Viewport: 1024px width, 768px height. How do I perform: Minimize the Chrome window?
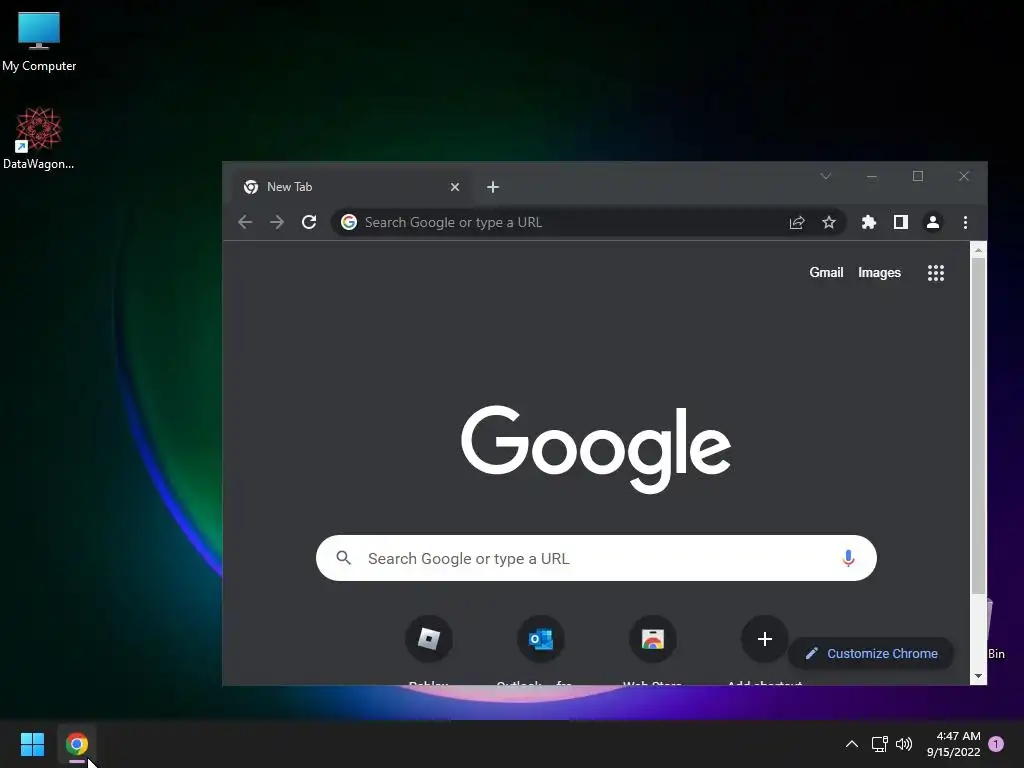(872, 176)
